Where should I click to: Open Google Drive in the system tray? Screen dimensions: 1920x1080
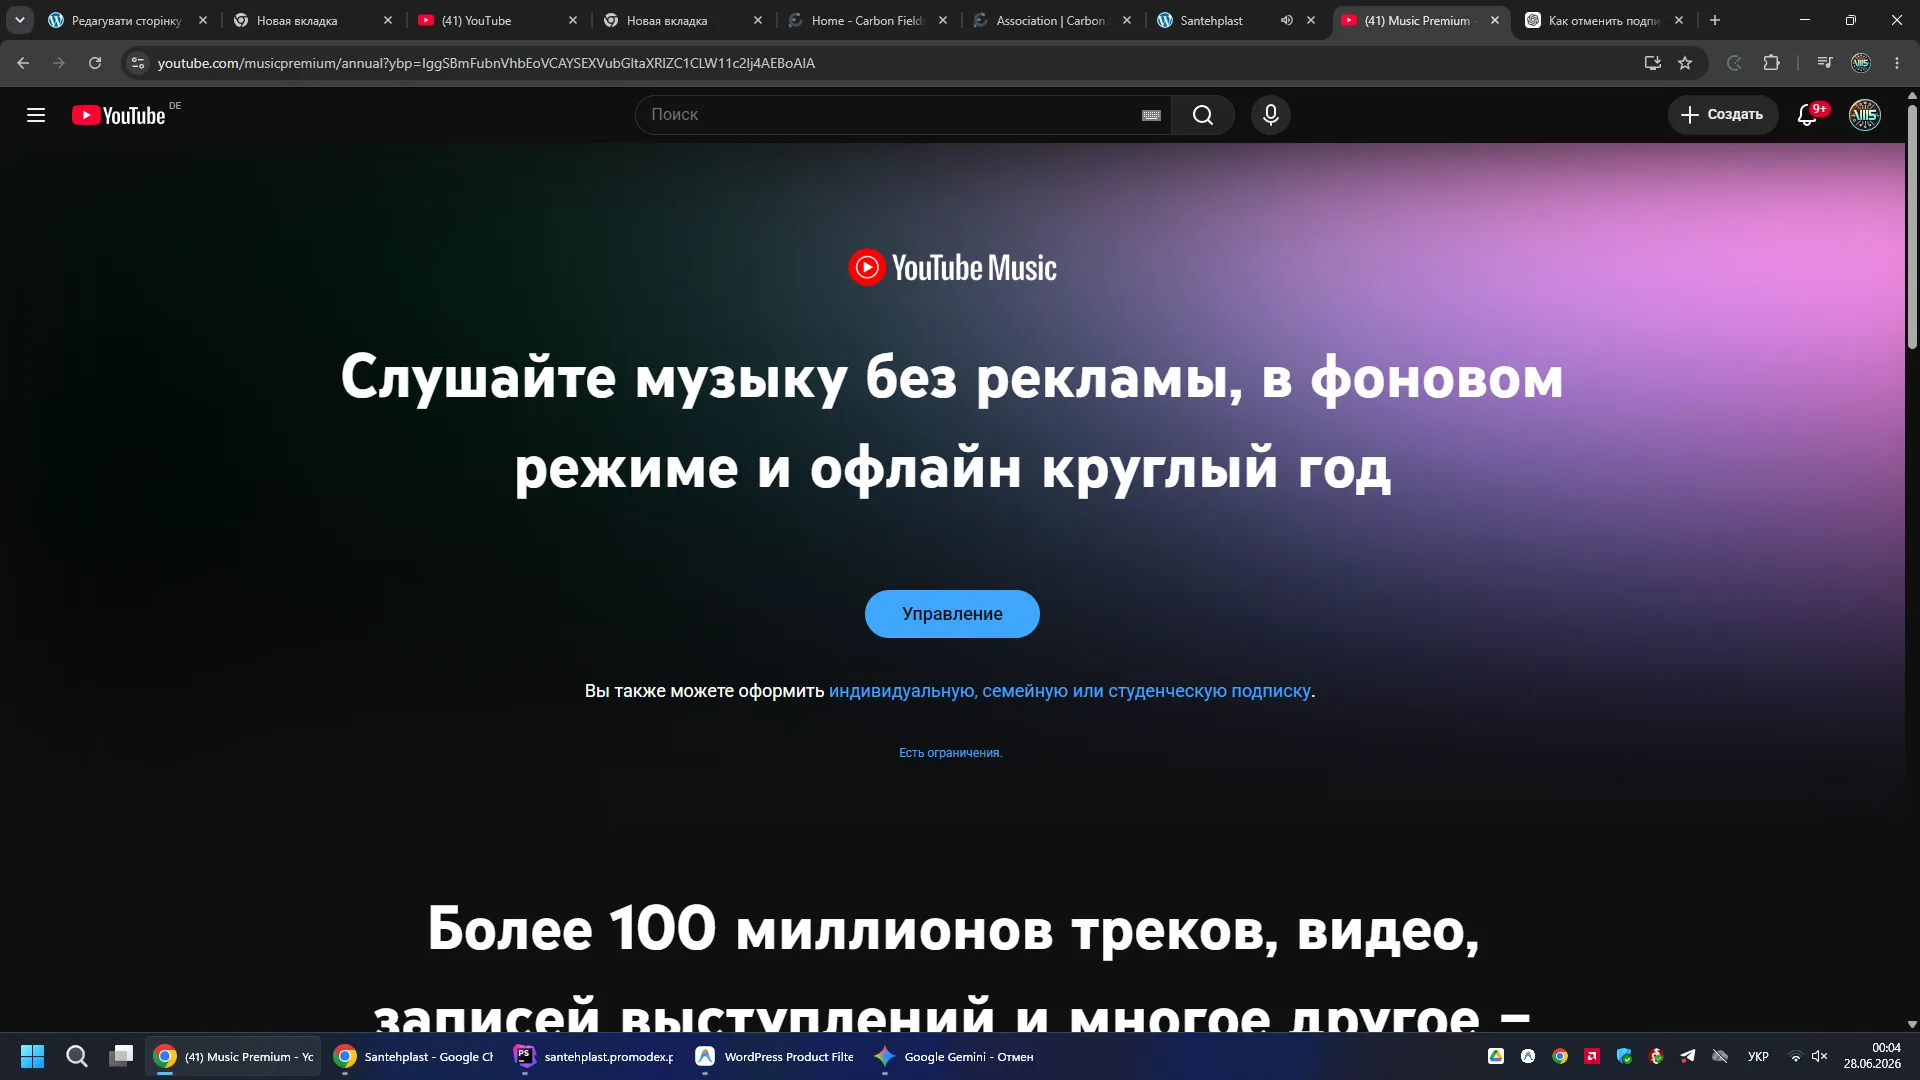click(1496, 1056)
